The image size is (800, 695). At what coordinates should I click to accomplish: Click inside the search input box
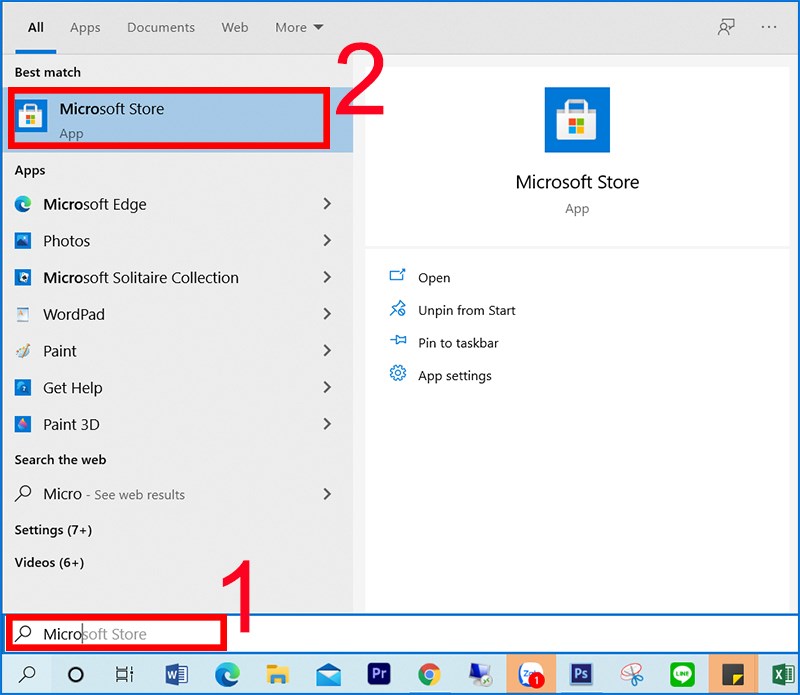[x=115, y=633]
